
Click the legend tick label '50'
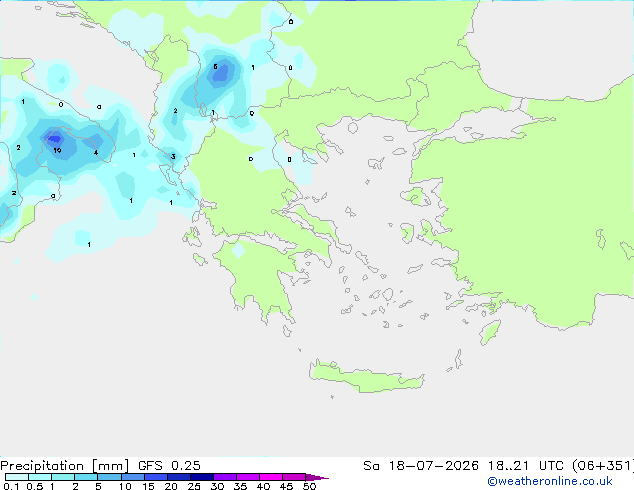(309, 486)
